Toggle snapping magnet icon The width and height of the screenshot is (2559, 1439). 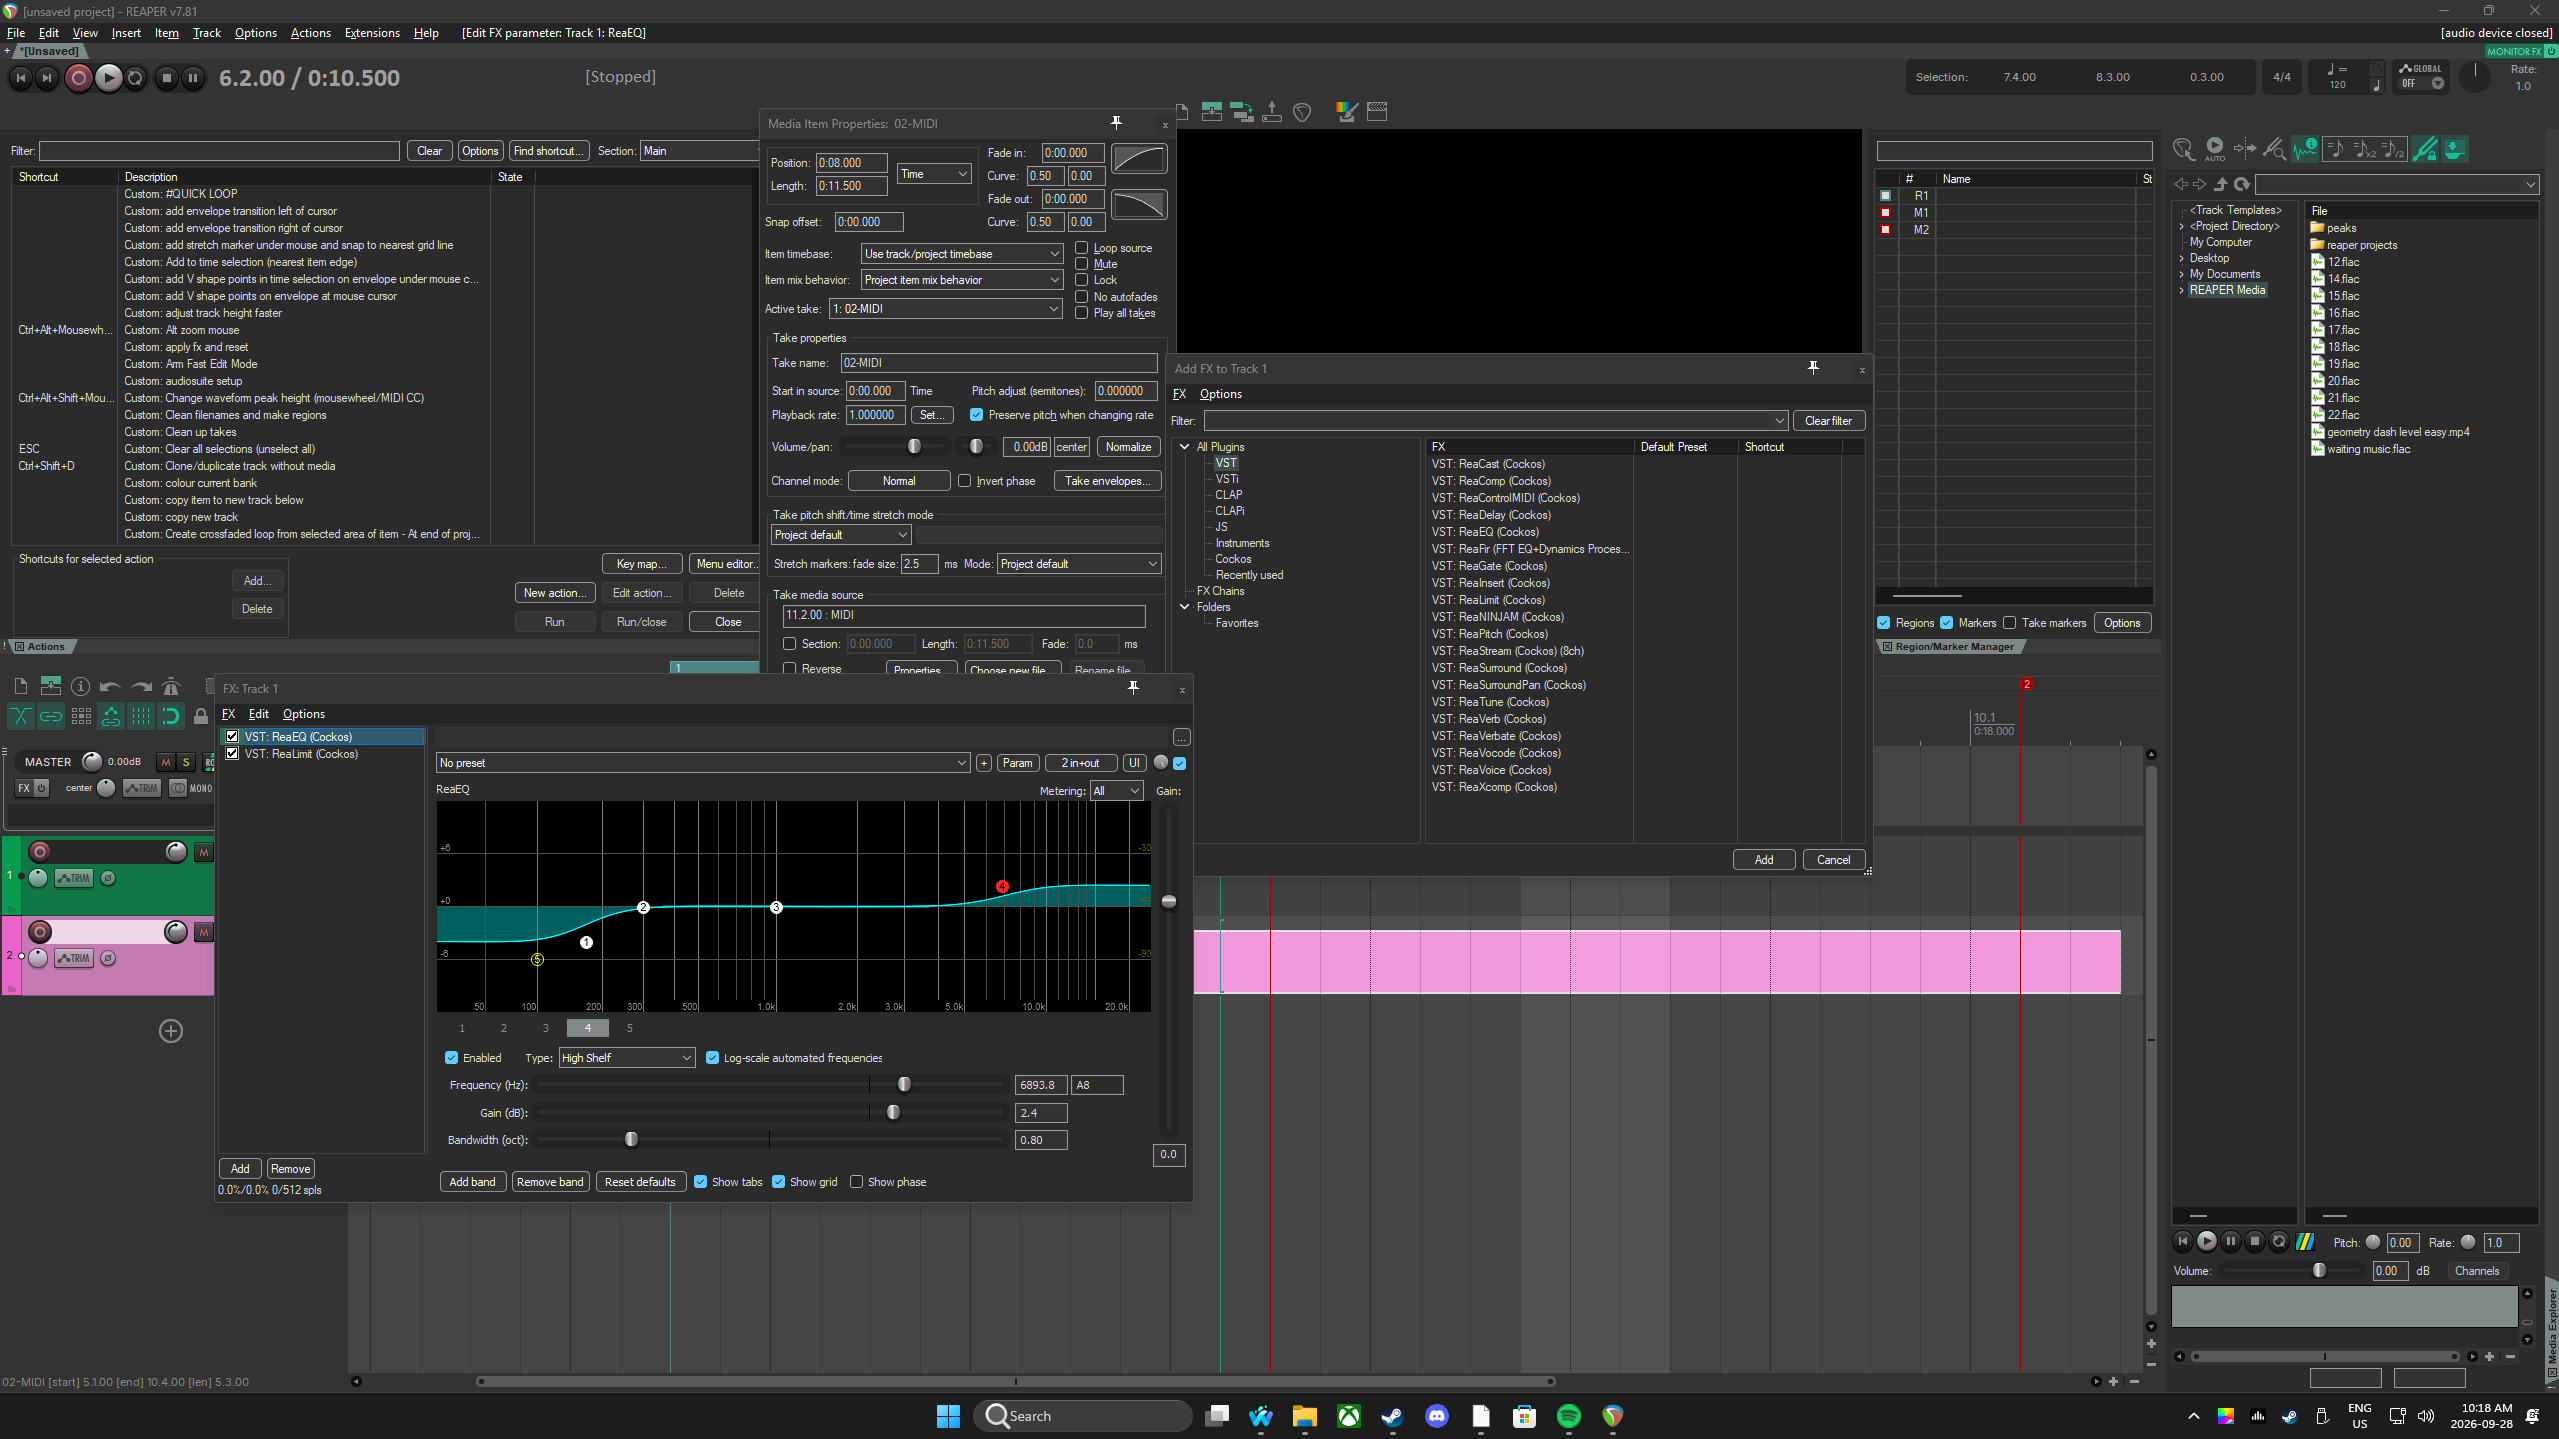coord(171,716)
